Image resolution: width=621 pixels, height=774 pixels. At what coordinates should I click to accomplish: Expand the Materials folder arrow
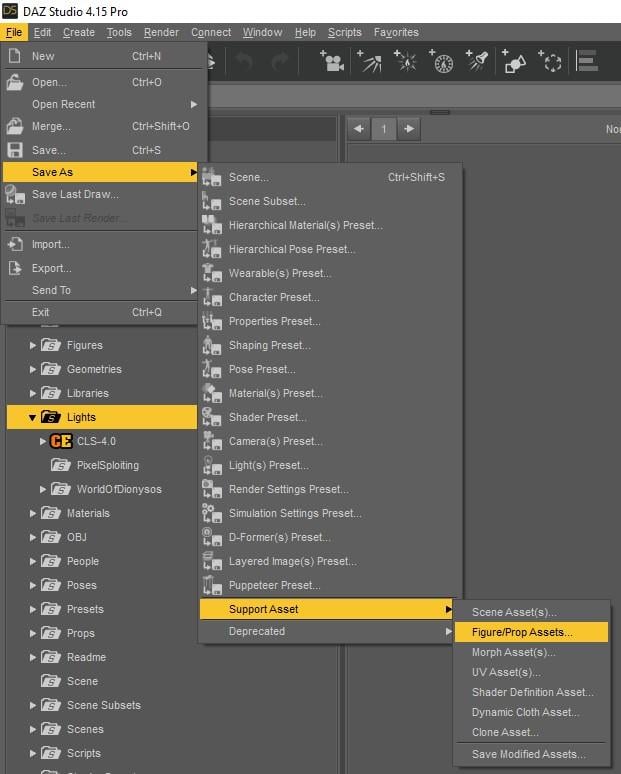click(x=33, y=513)
